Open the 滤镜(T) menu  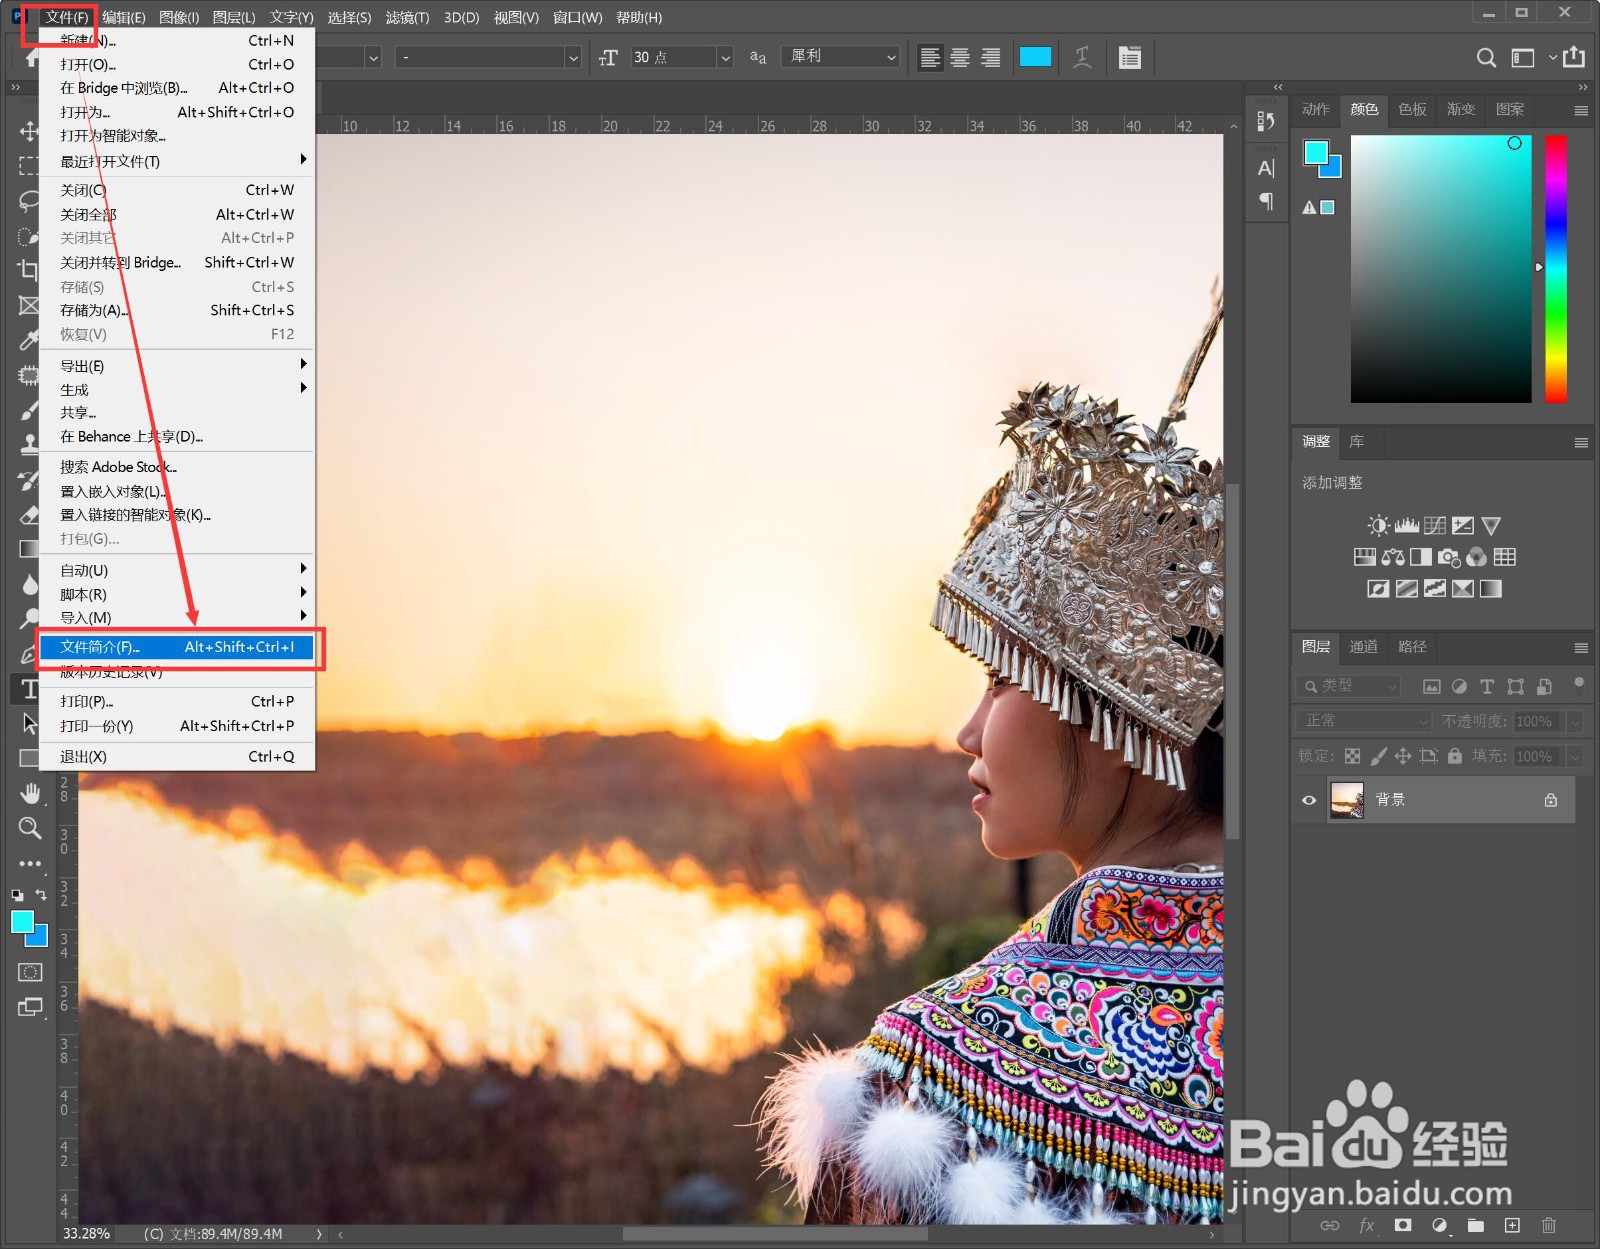pos(407,17)
